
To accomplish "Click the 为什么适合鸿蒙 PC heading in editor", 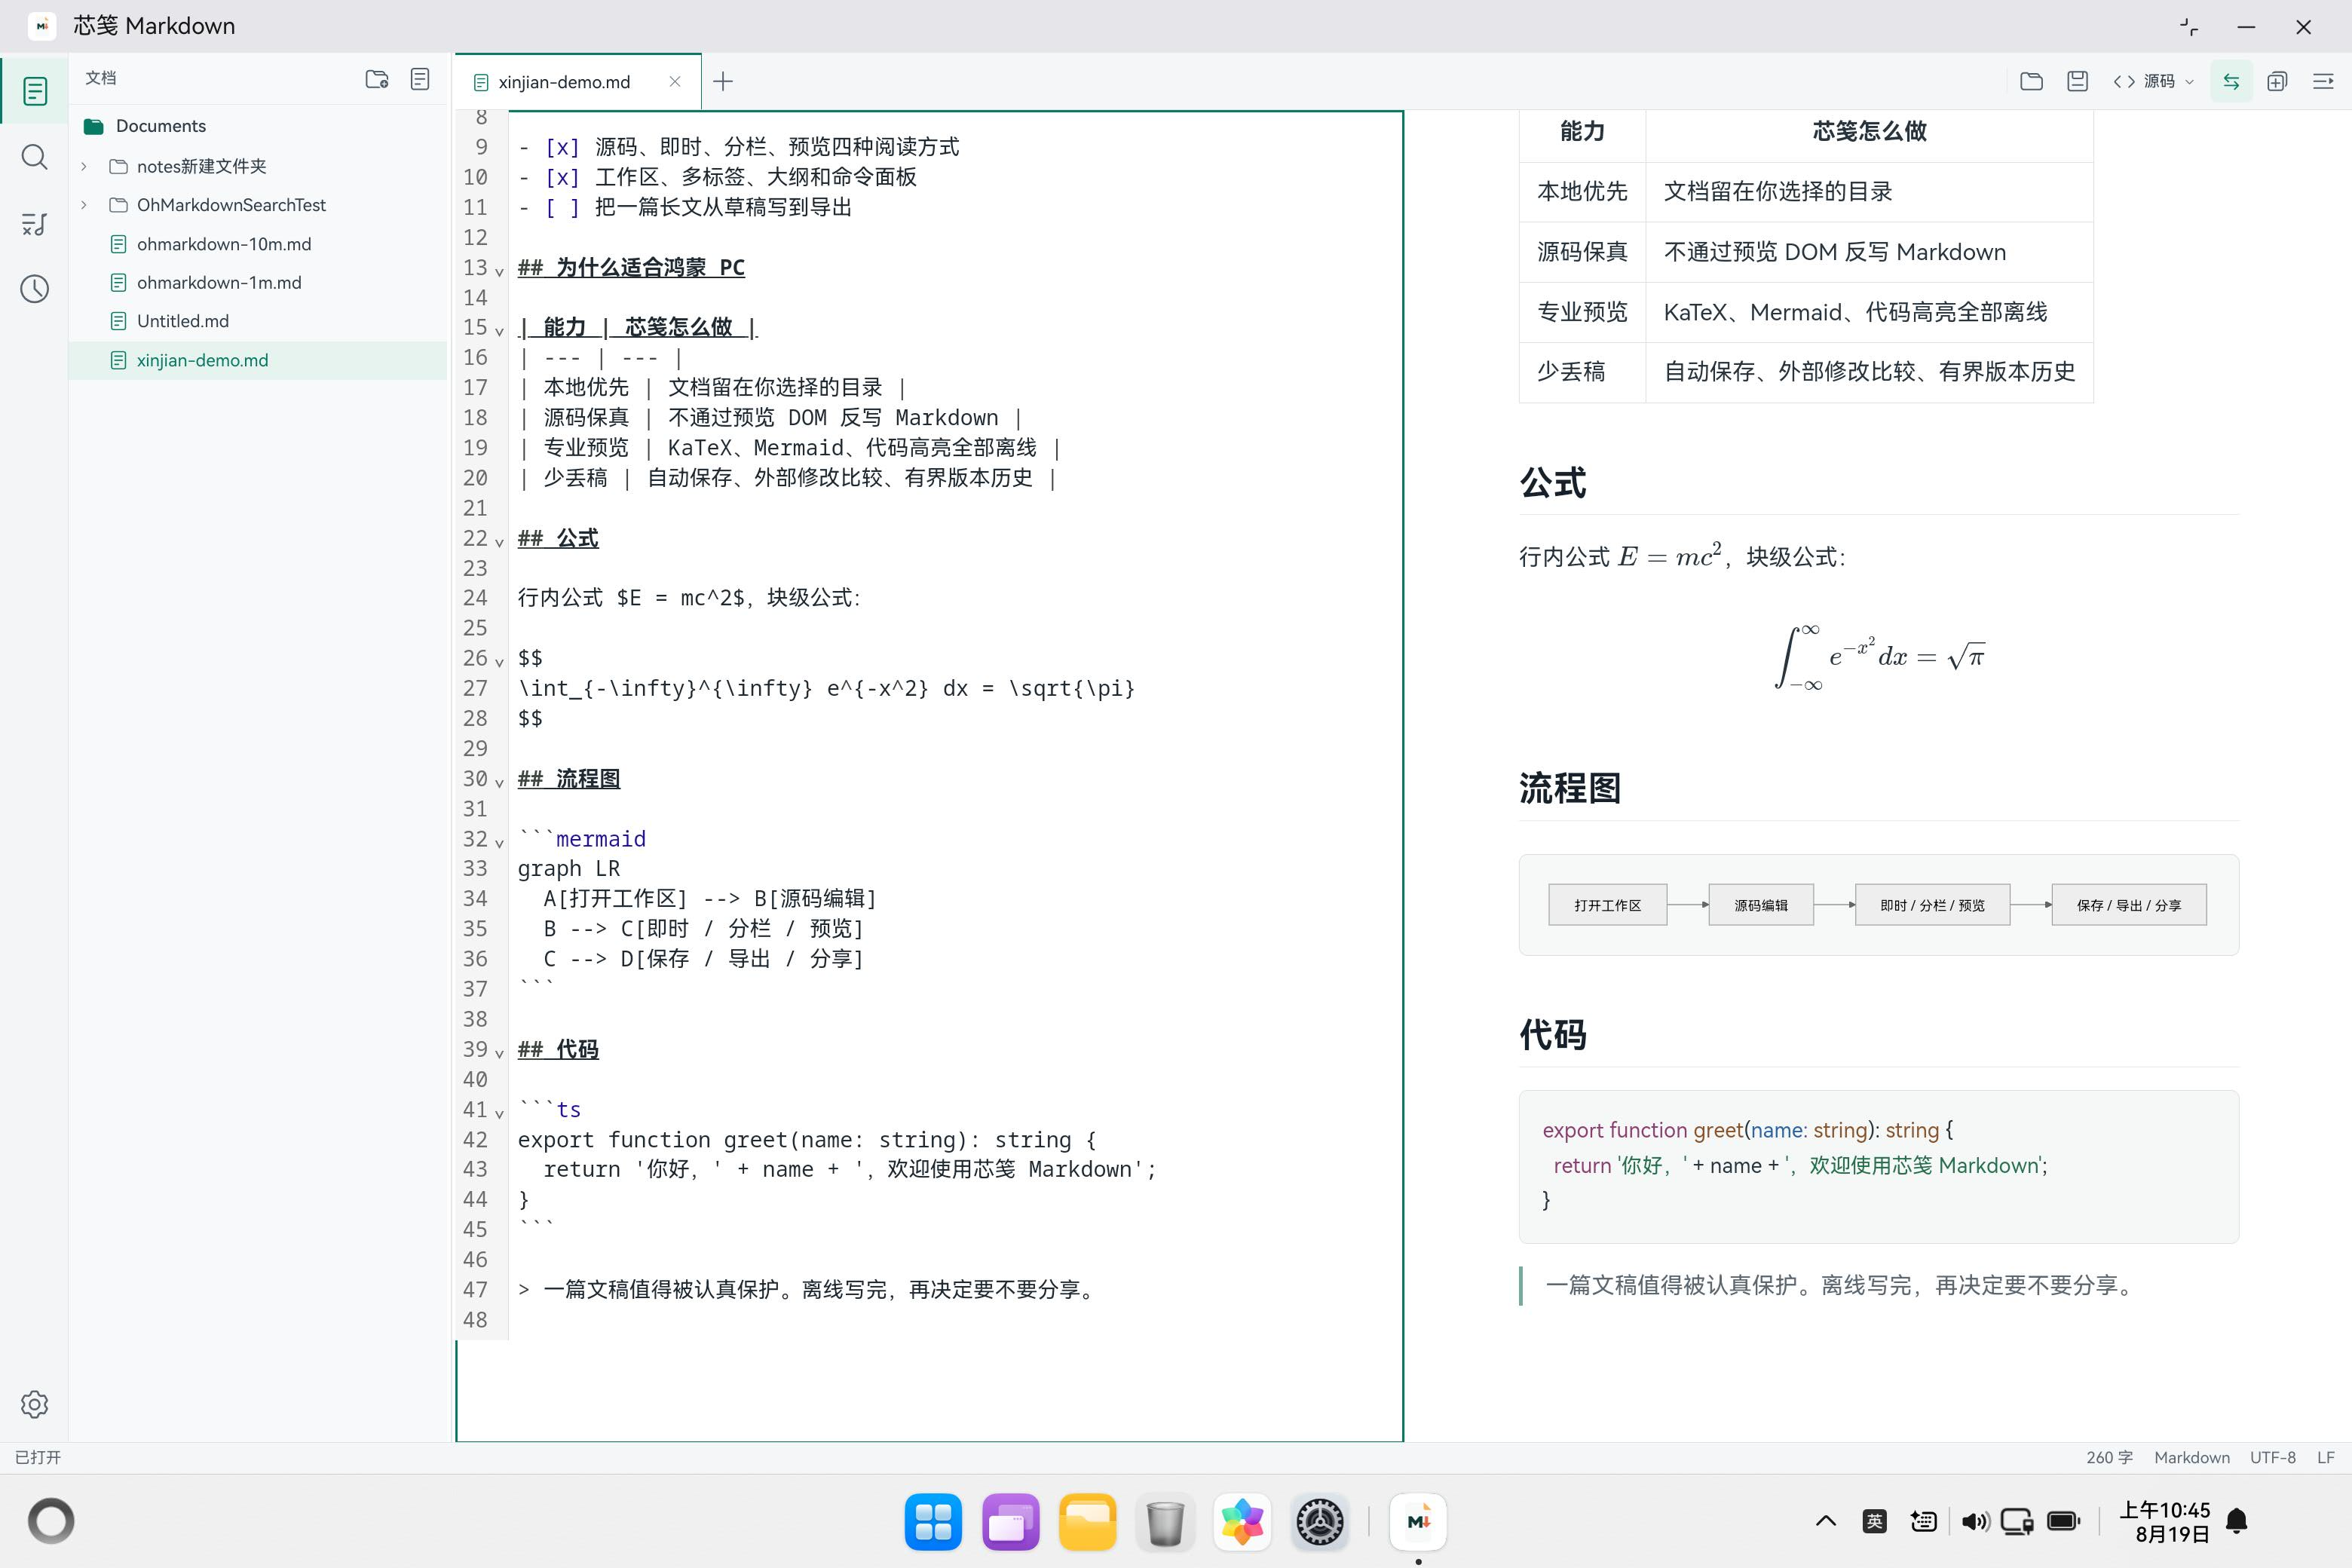I will click(x=631, y=267).
